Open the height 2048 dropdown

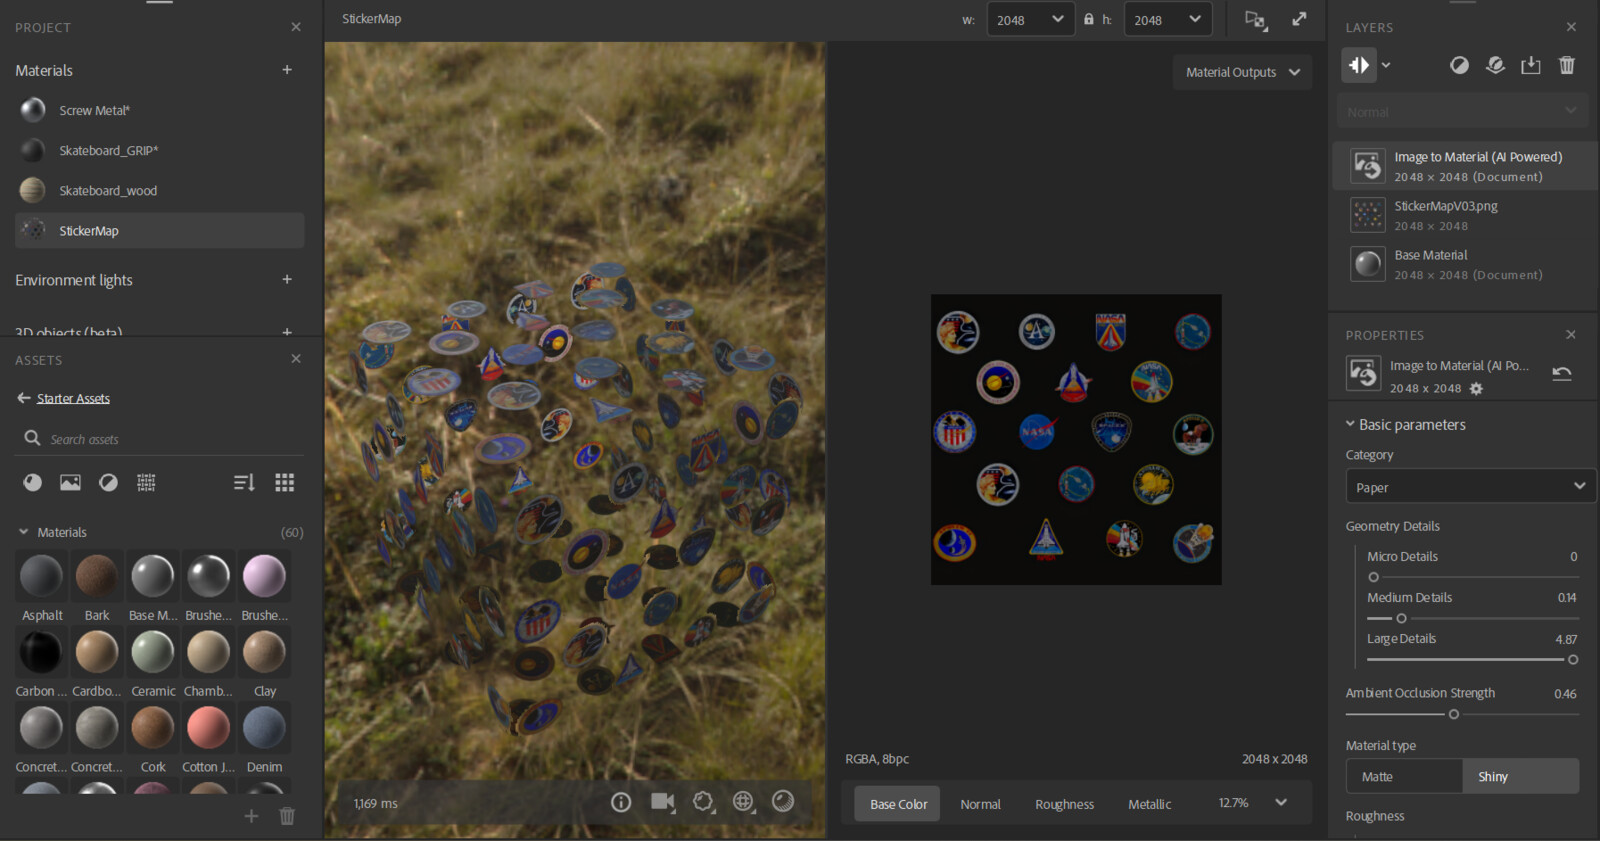pyautogui.click(x=1168, y=19)
